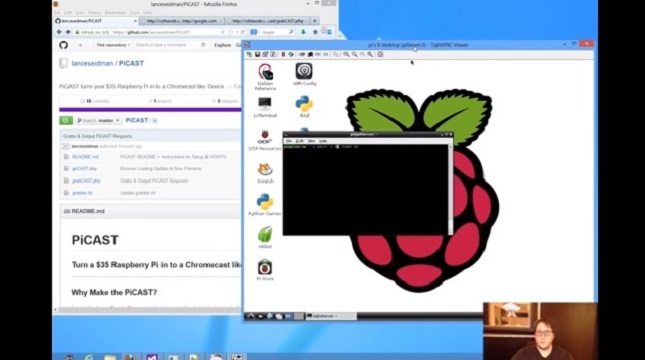Click Firefox horizontal scrollbar at page bottom

click(148, 309)
